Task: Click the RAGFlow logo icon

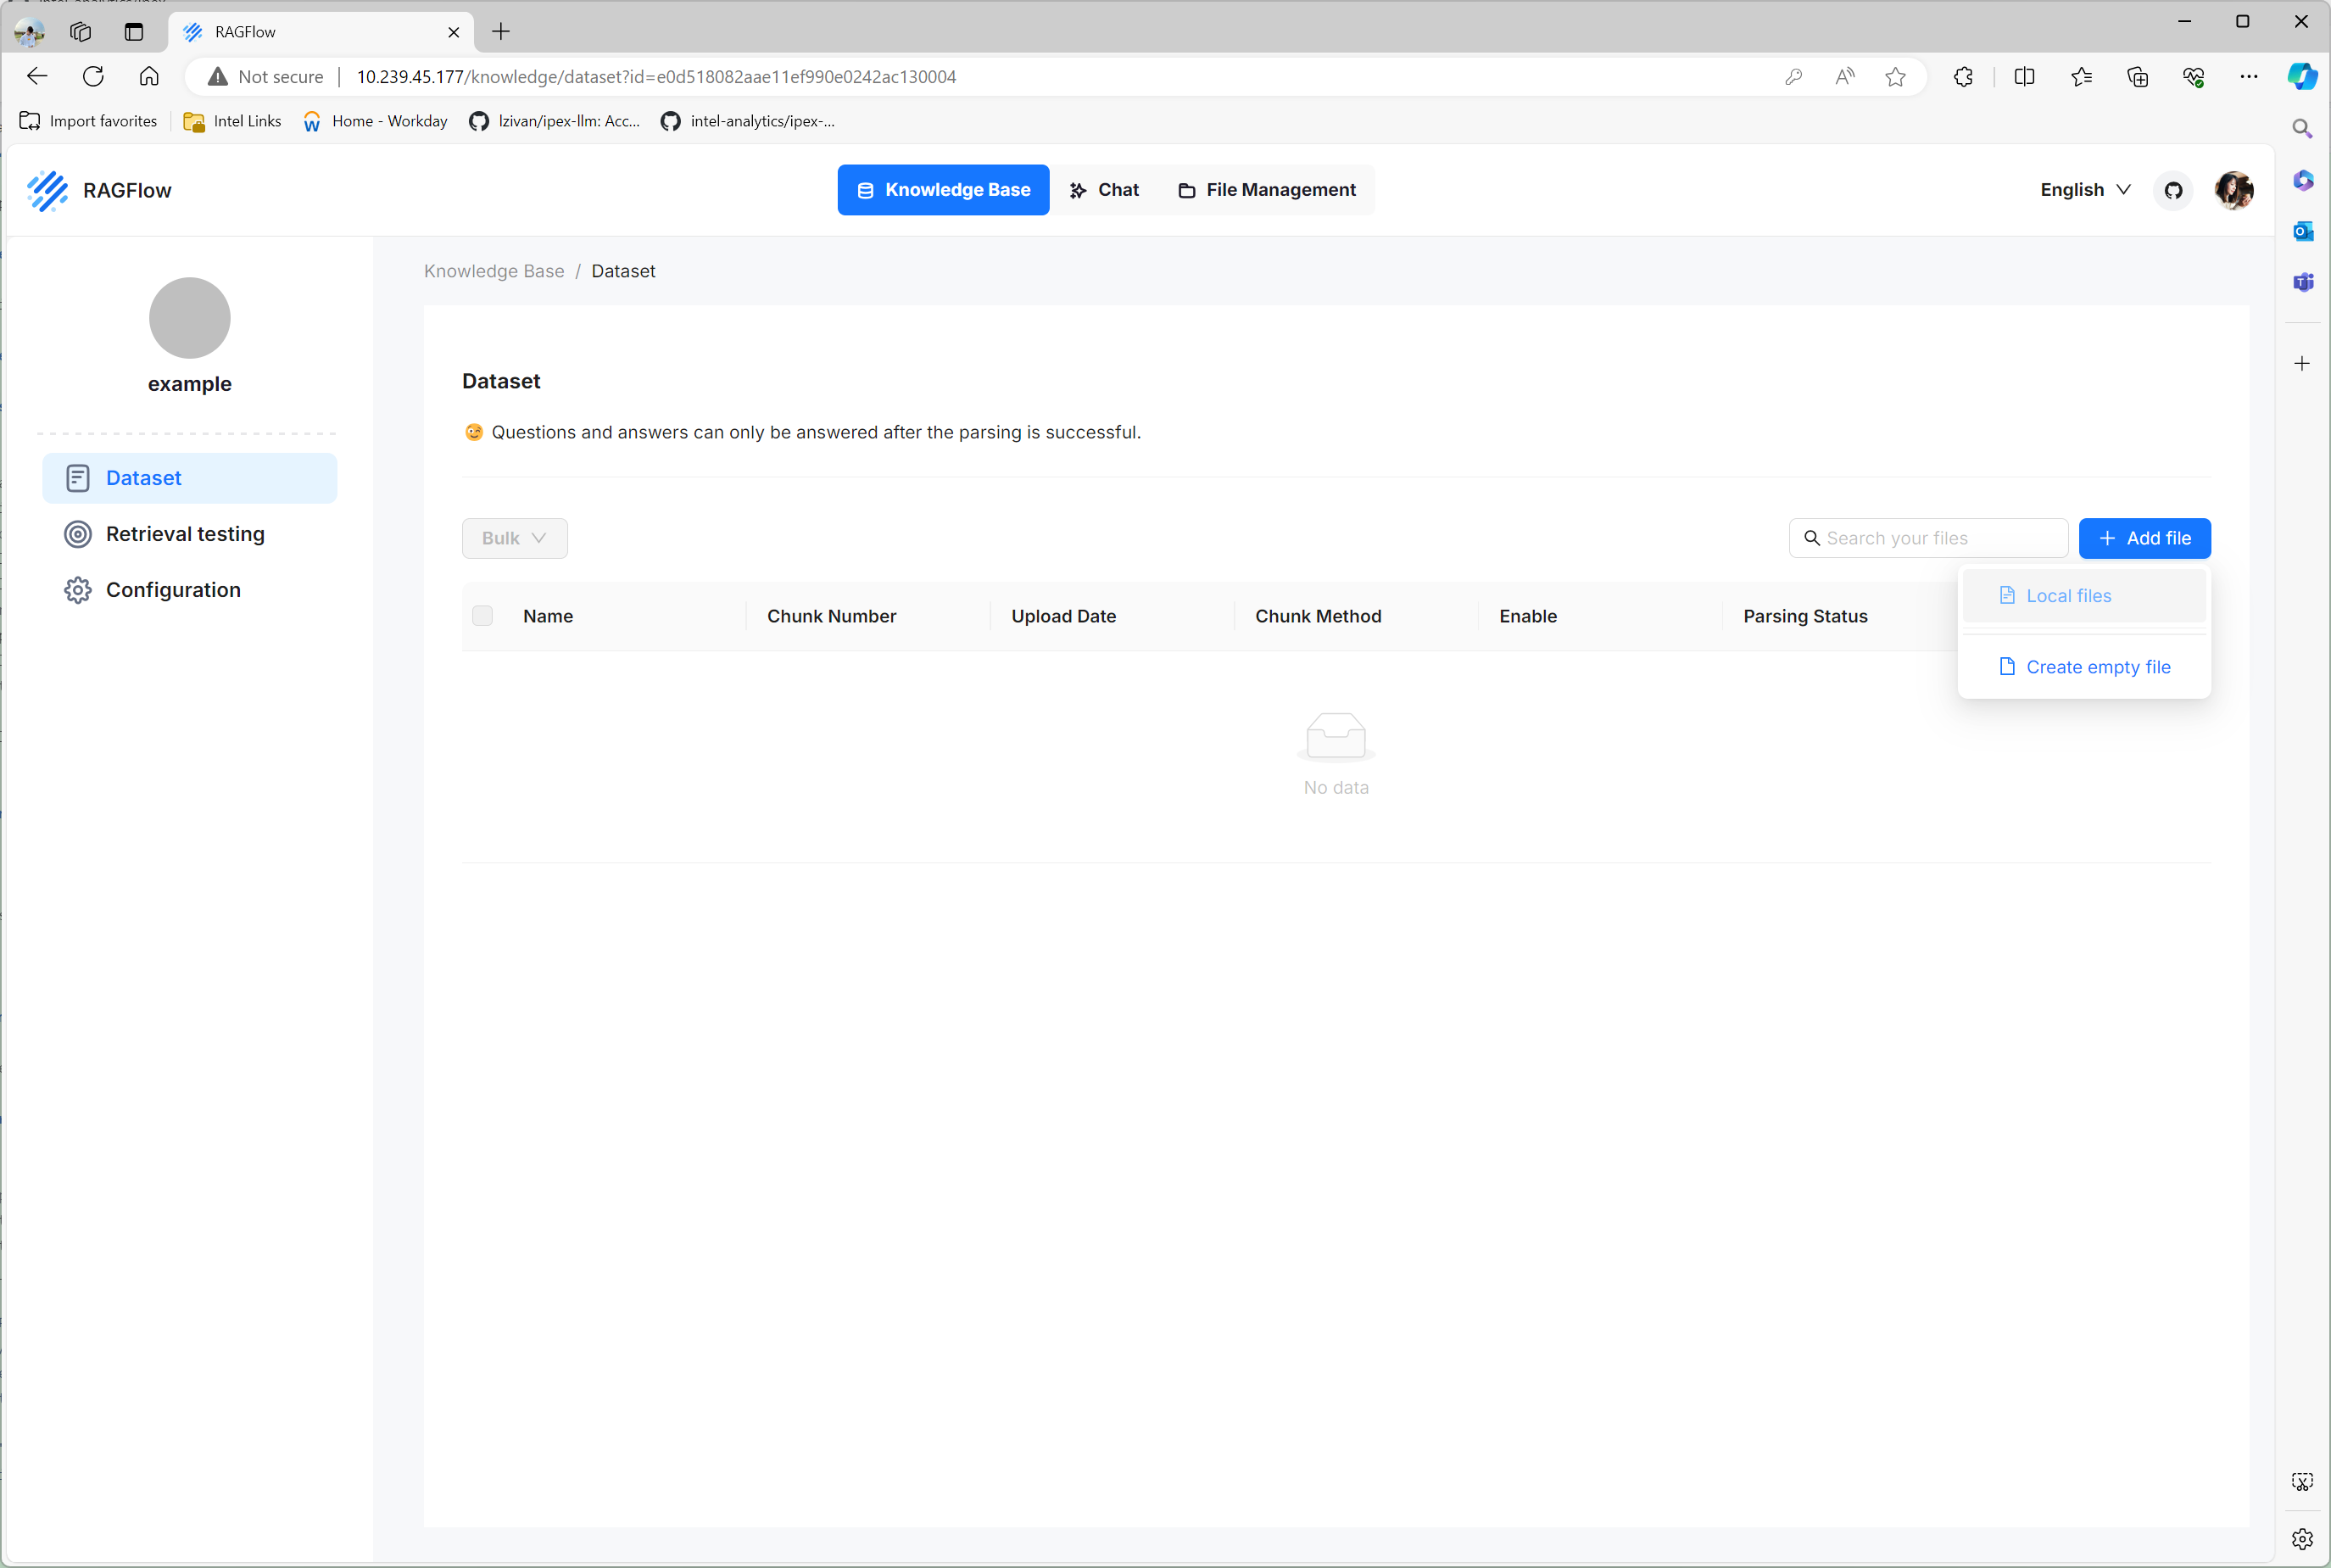Action: [x=48, y=190]
